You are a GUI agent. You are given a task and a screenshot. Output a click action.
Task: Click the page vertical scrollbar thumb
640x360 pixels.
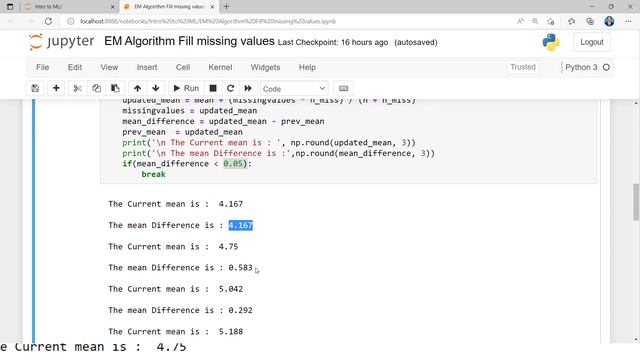click(x=636, y=202)
